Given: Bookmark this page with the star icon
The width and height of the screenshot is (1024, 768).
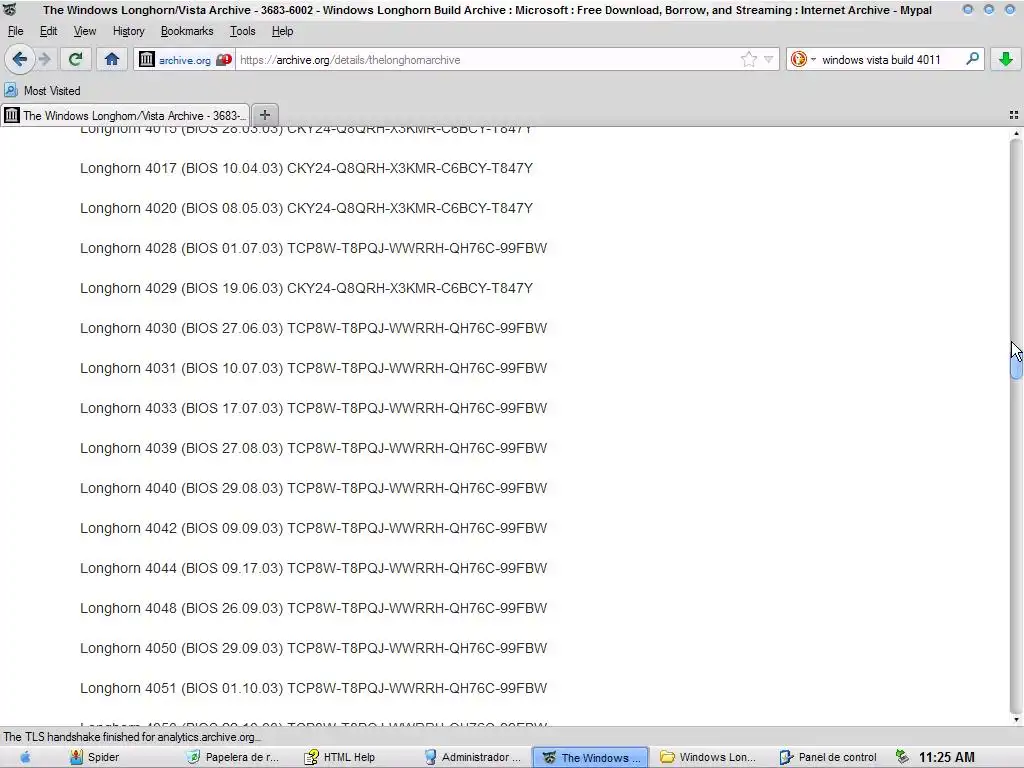Looking at the screenshot, I should 748,59.
